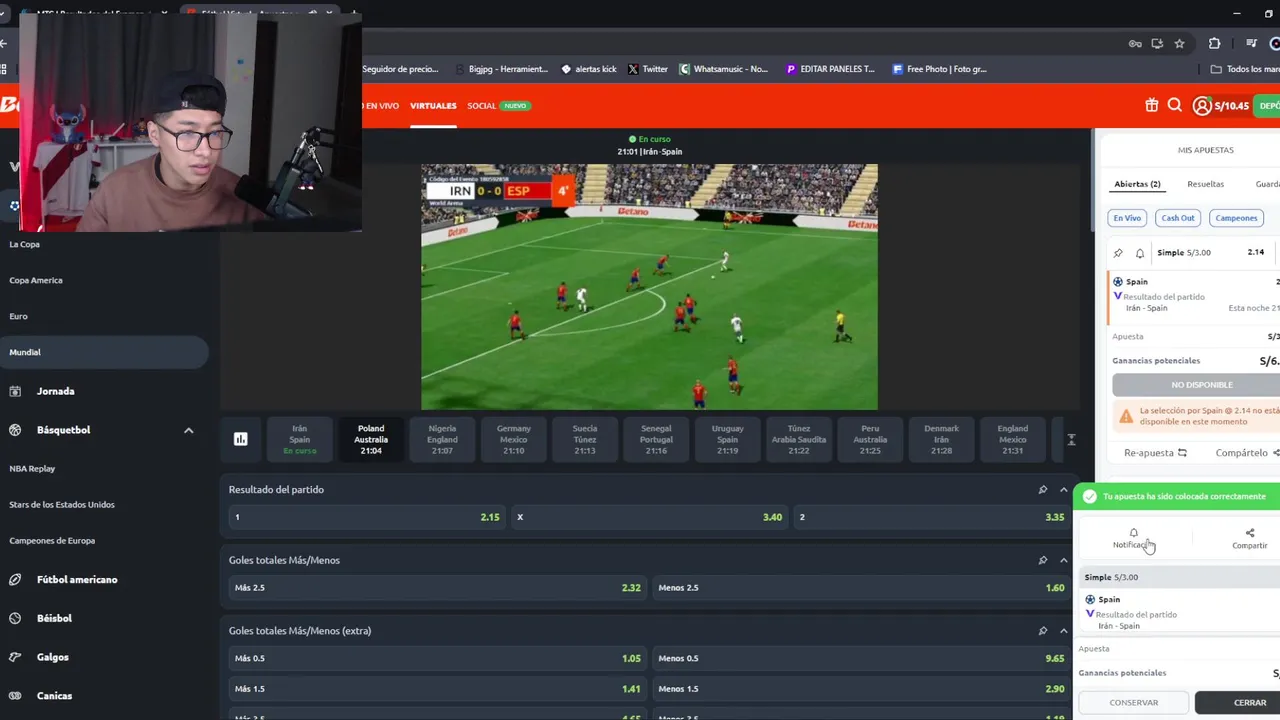Click Compártelo on the open bet
The image size is (1280, 720).
pyautogui.click(x=1247, y=453)
